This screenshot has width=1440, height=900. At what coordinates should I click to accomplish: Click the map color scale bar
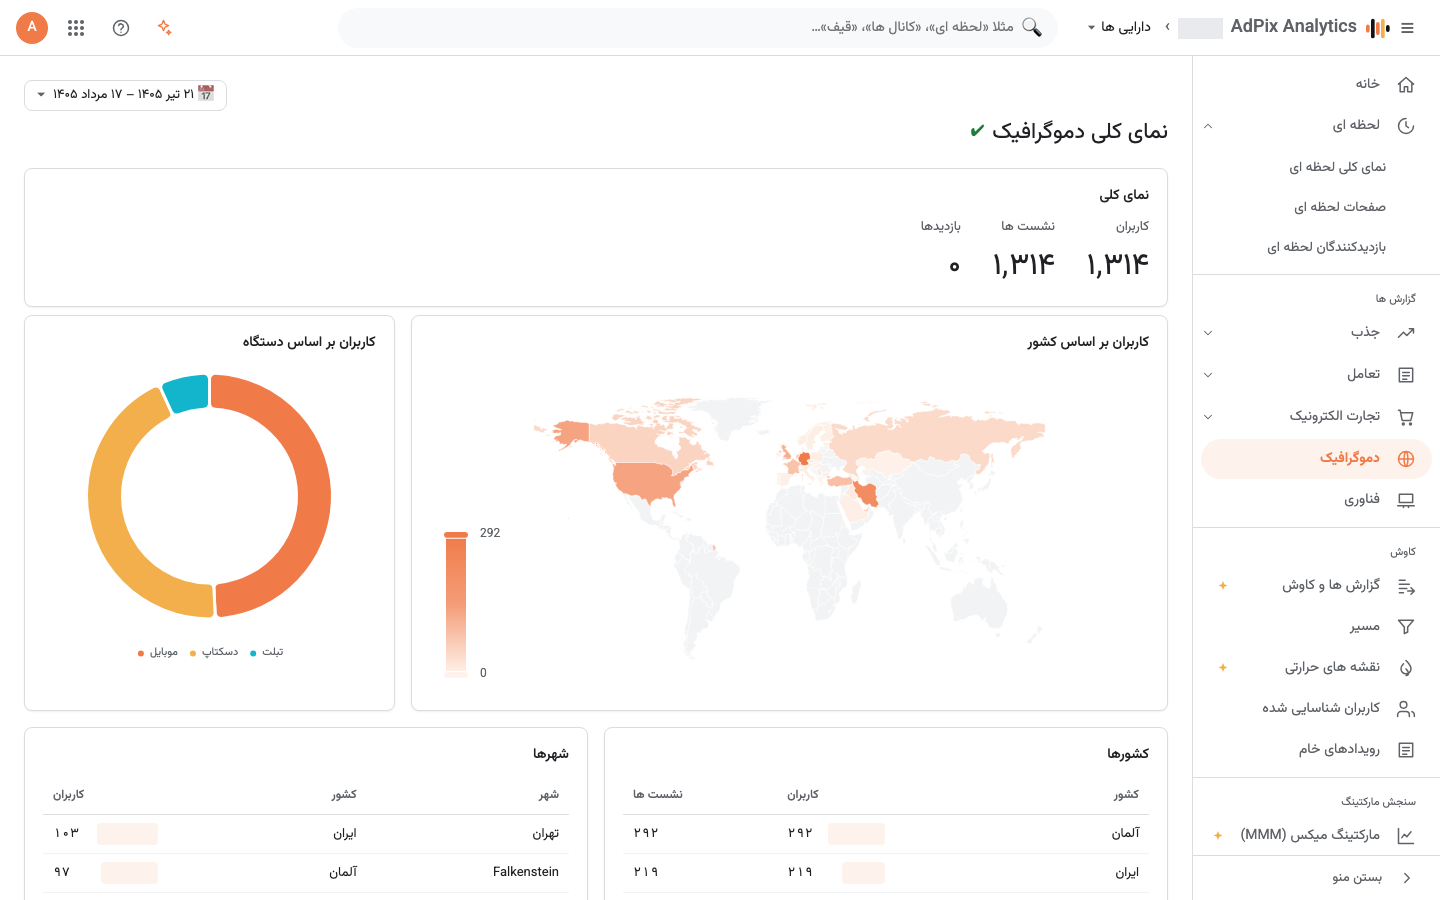pyautogui.click(x=456, y=604)
